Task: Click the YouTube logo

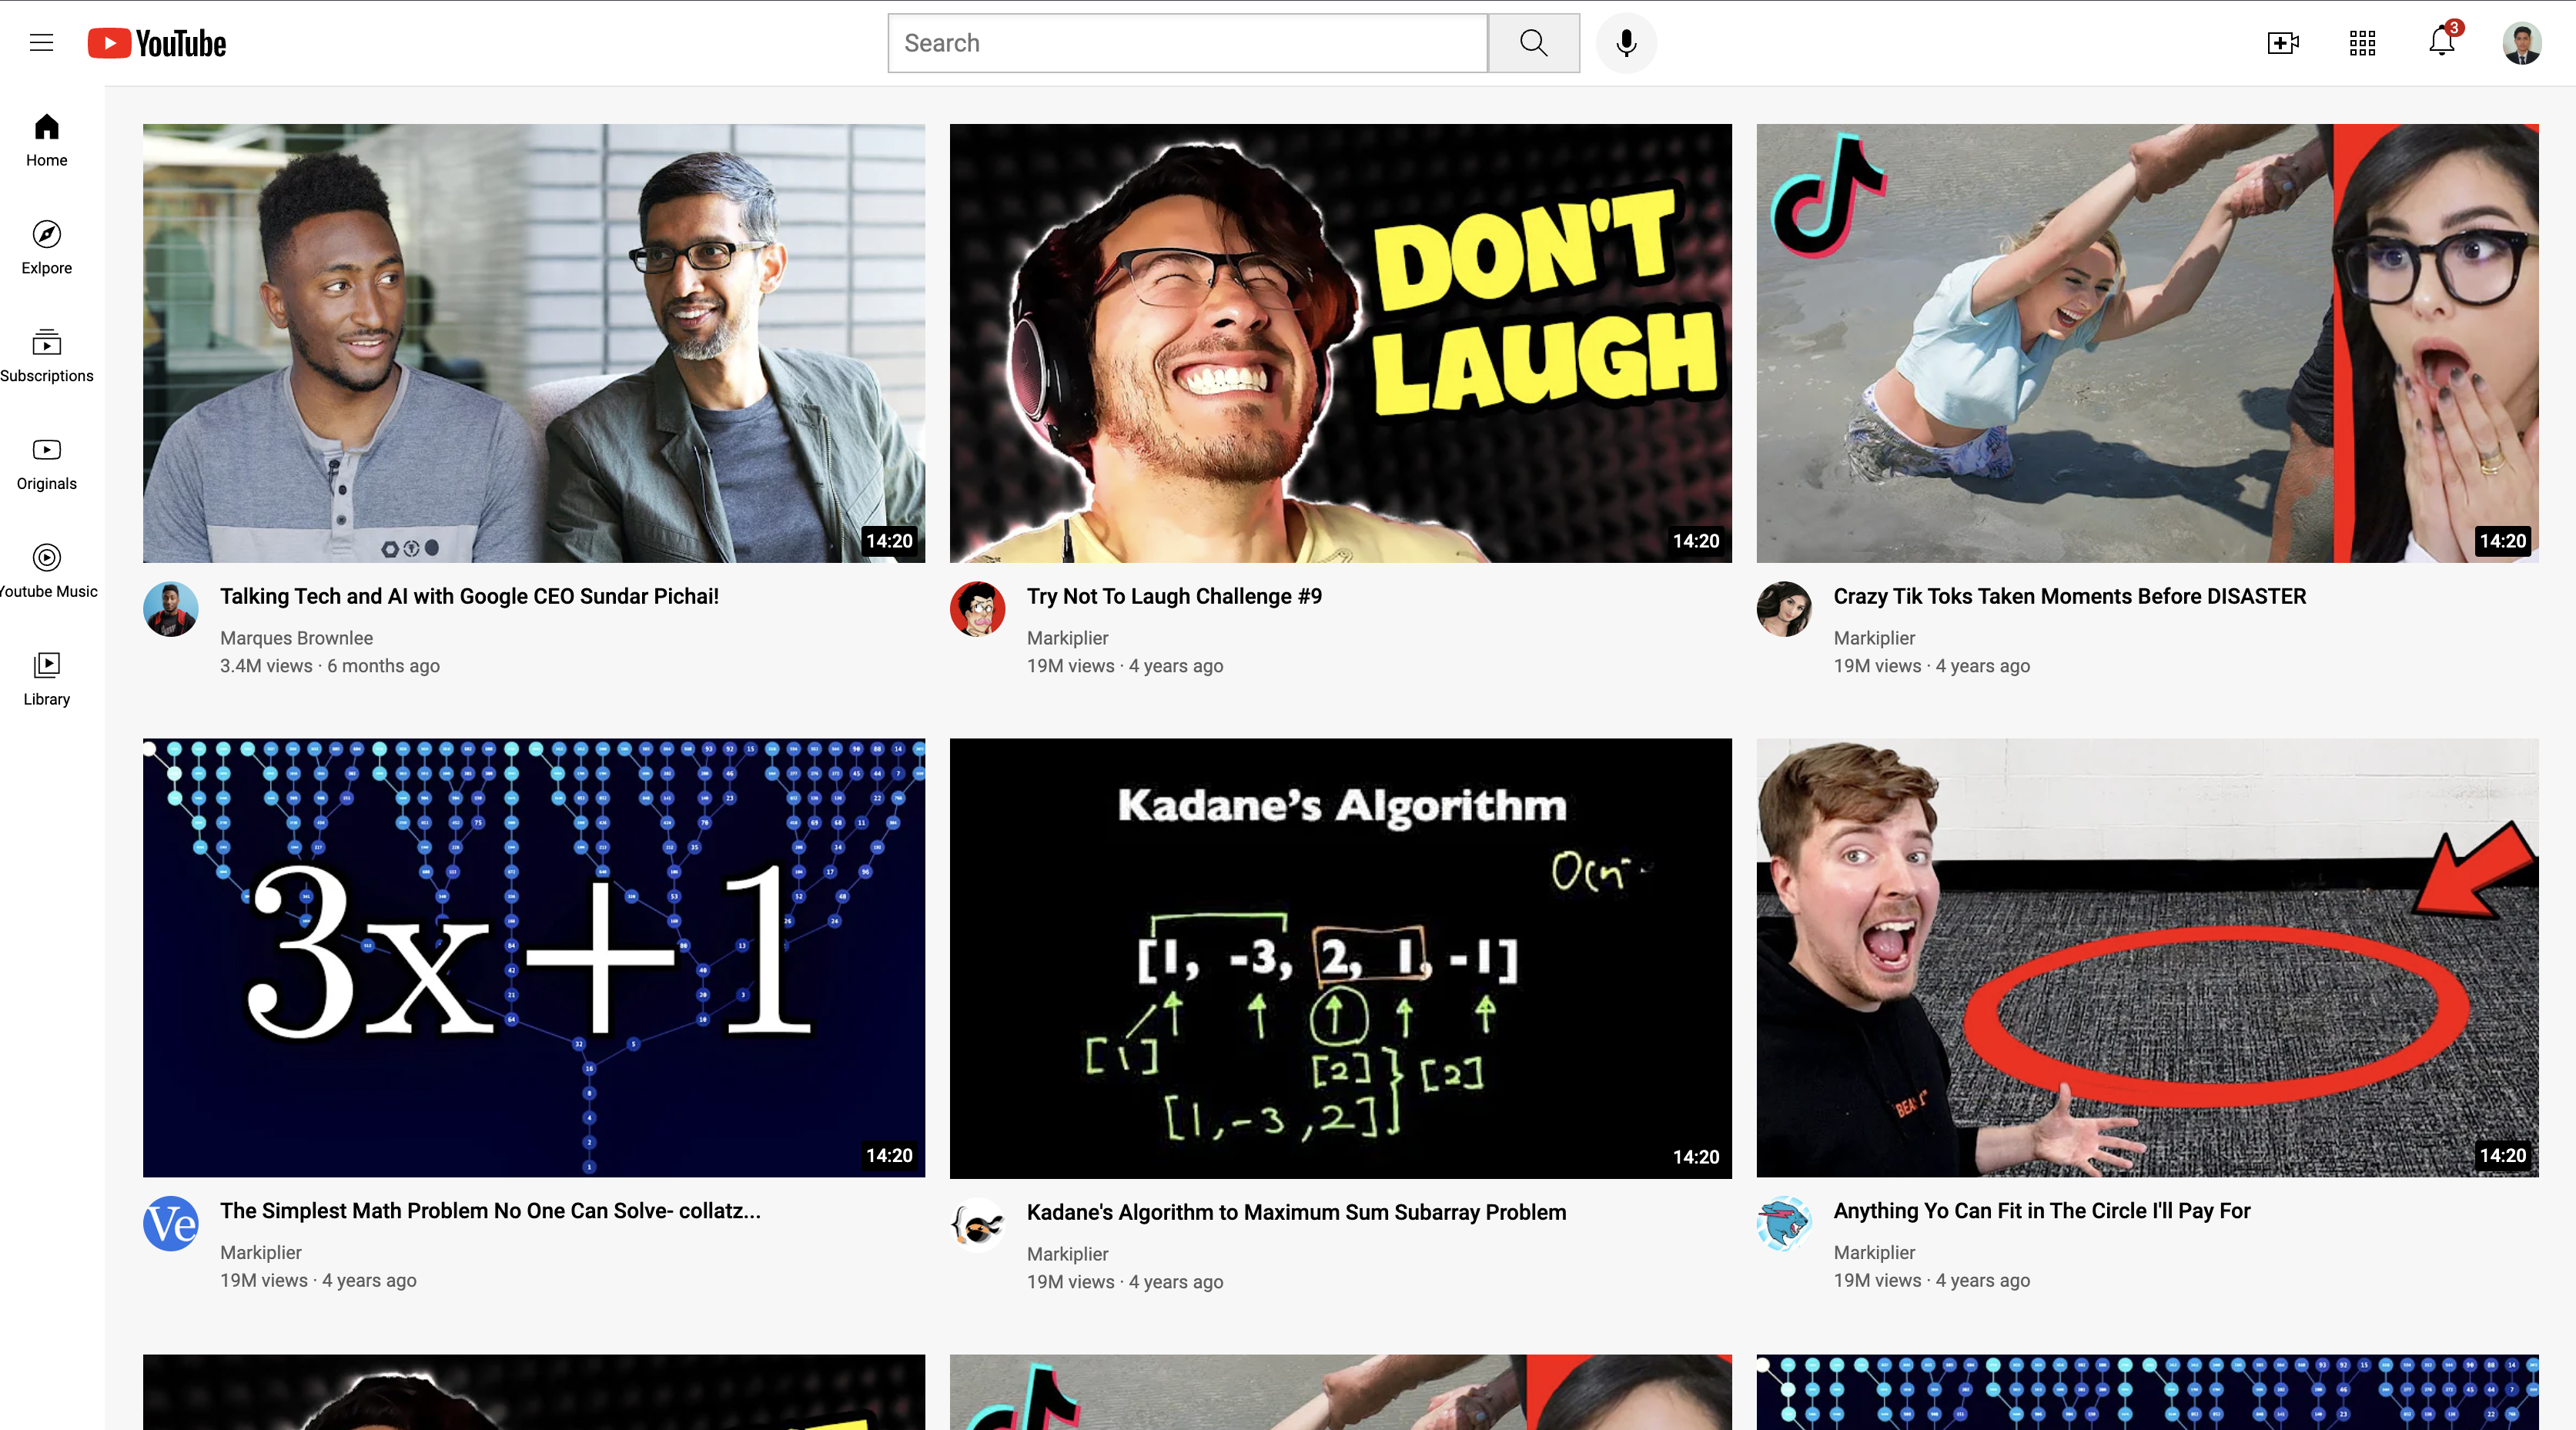Action: pos(157,43)
